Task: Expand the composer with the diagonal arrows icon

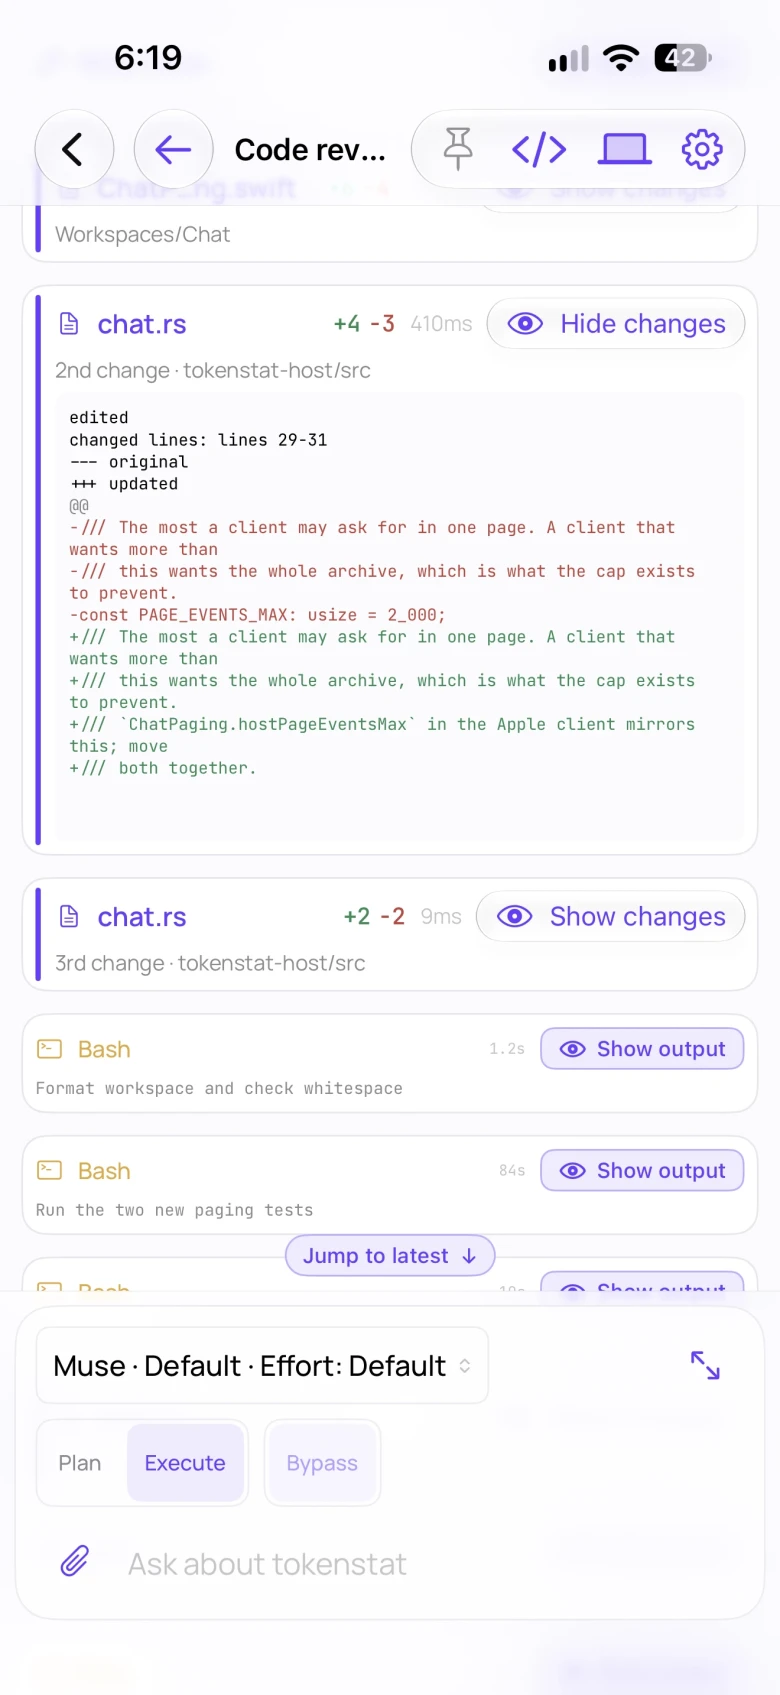Action: coord(705,1365)
